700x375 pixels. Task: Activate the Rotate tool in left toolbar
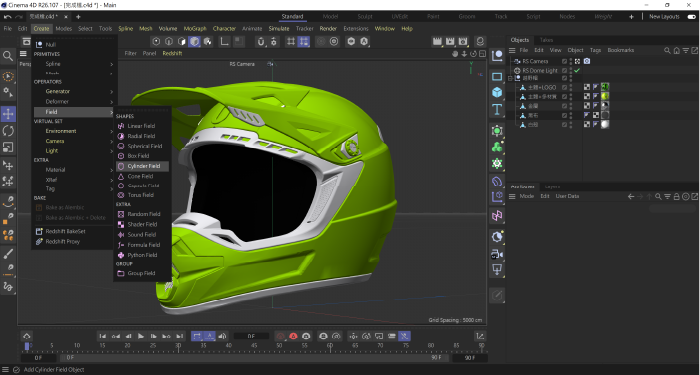pos(8,131)
